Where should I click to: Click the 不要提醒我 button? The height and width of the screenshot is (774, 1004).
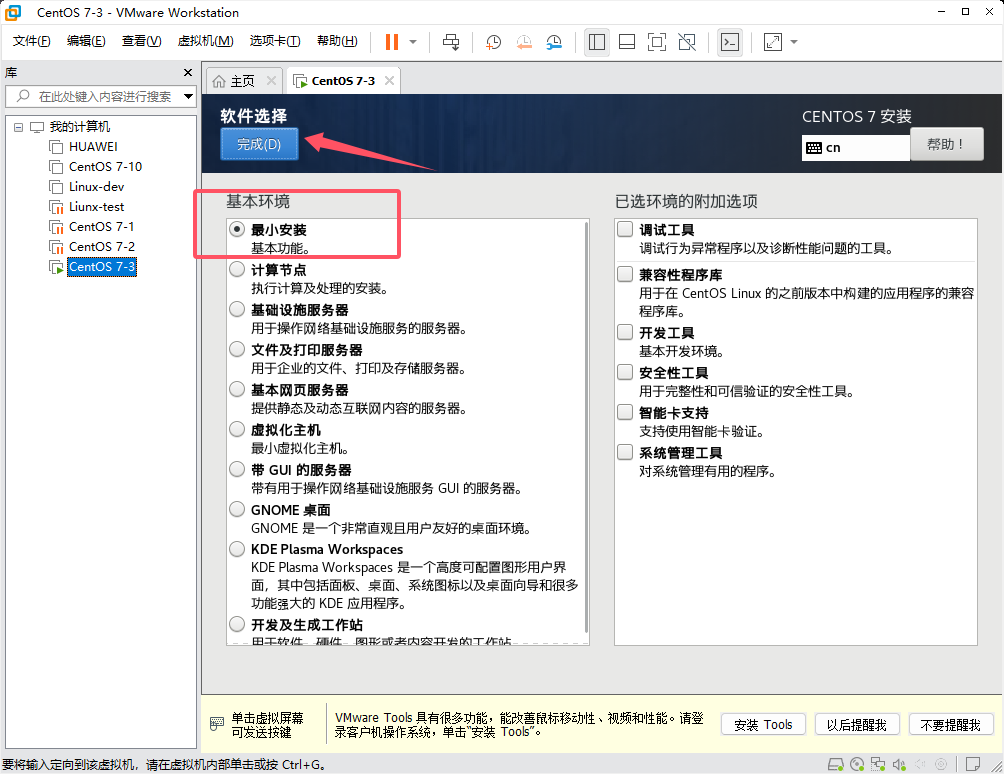point(951,725)
